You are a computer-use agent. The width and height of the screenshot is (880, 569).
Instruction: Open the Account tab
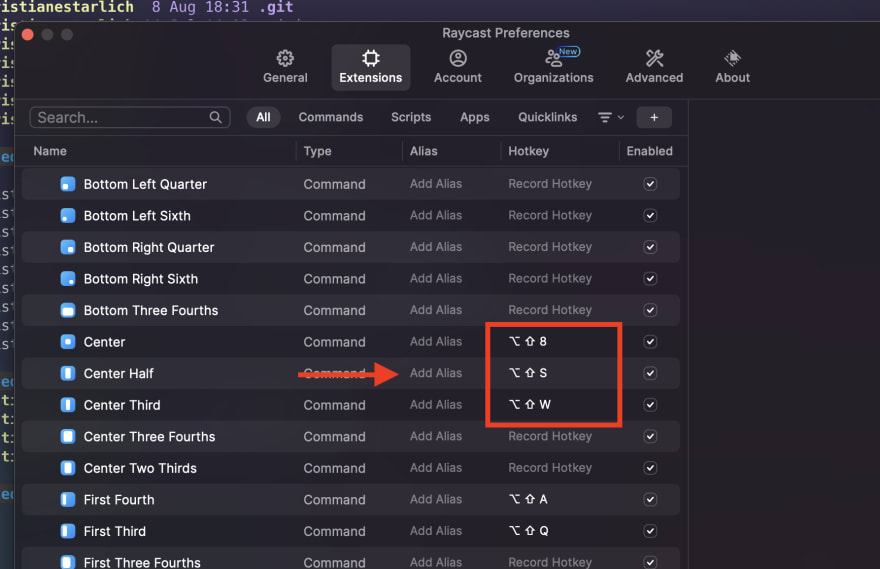[x=457, y=67]
